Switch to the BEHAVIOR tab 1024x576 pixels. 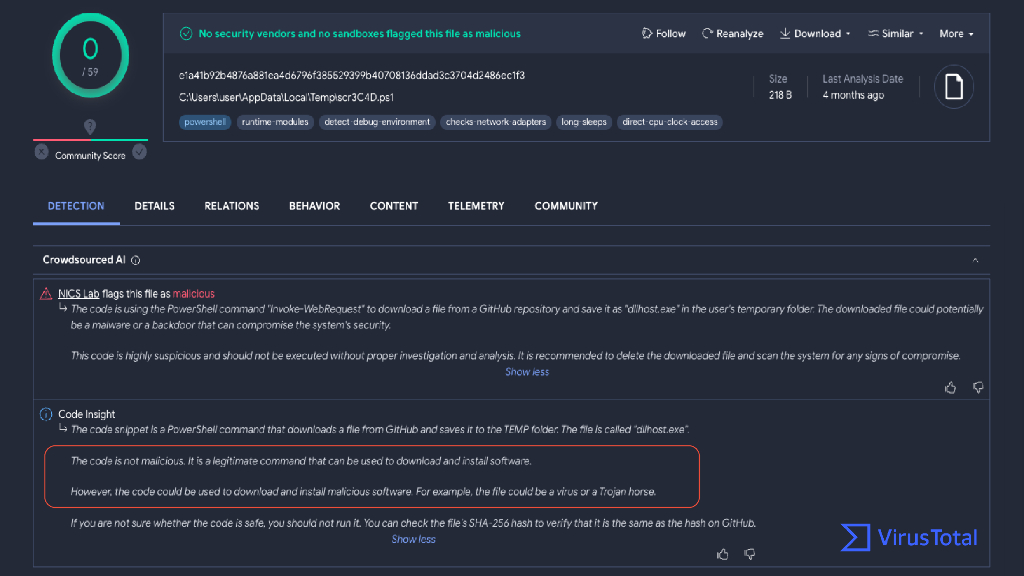click(314, 206)
